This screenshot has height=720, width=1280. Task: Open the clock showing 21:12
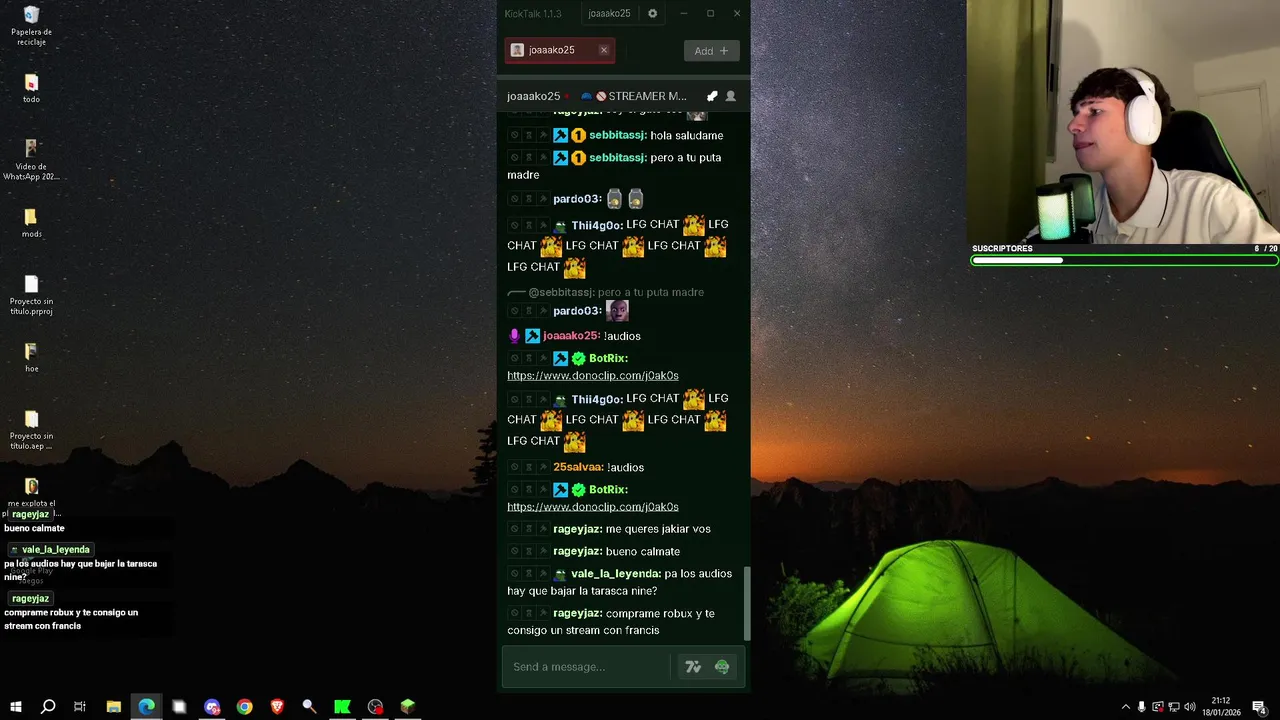point(1221,706)
